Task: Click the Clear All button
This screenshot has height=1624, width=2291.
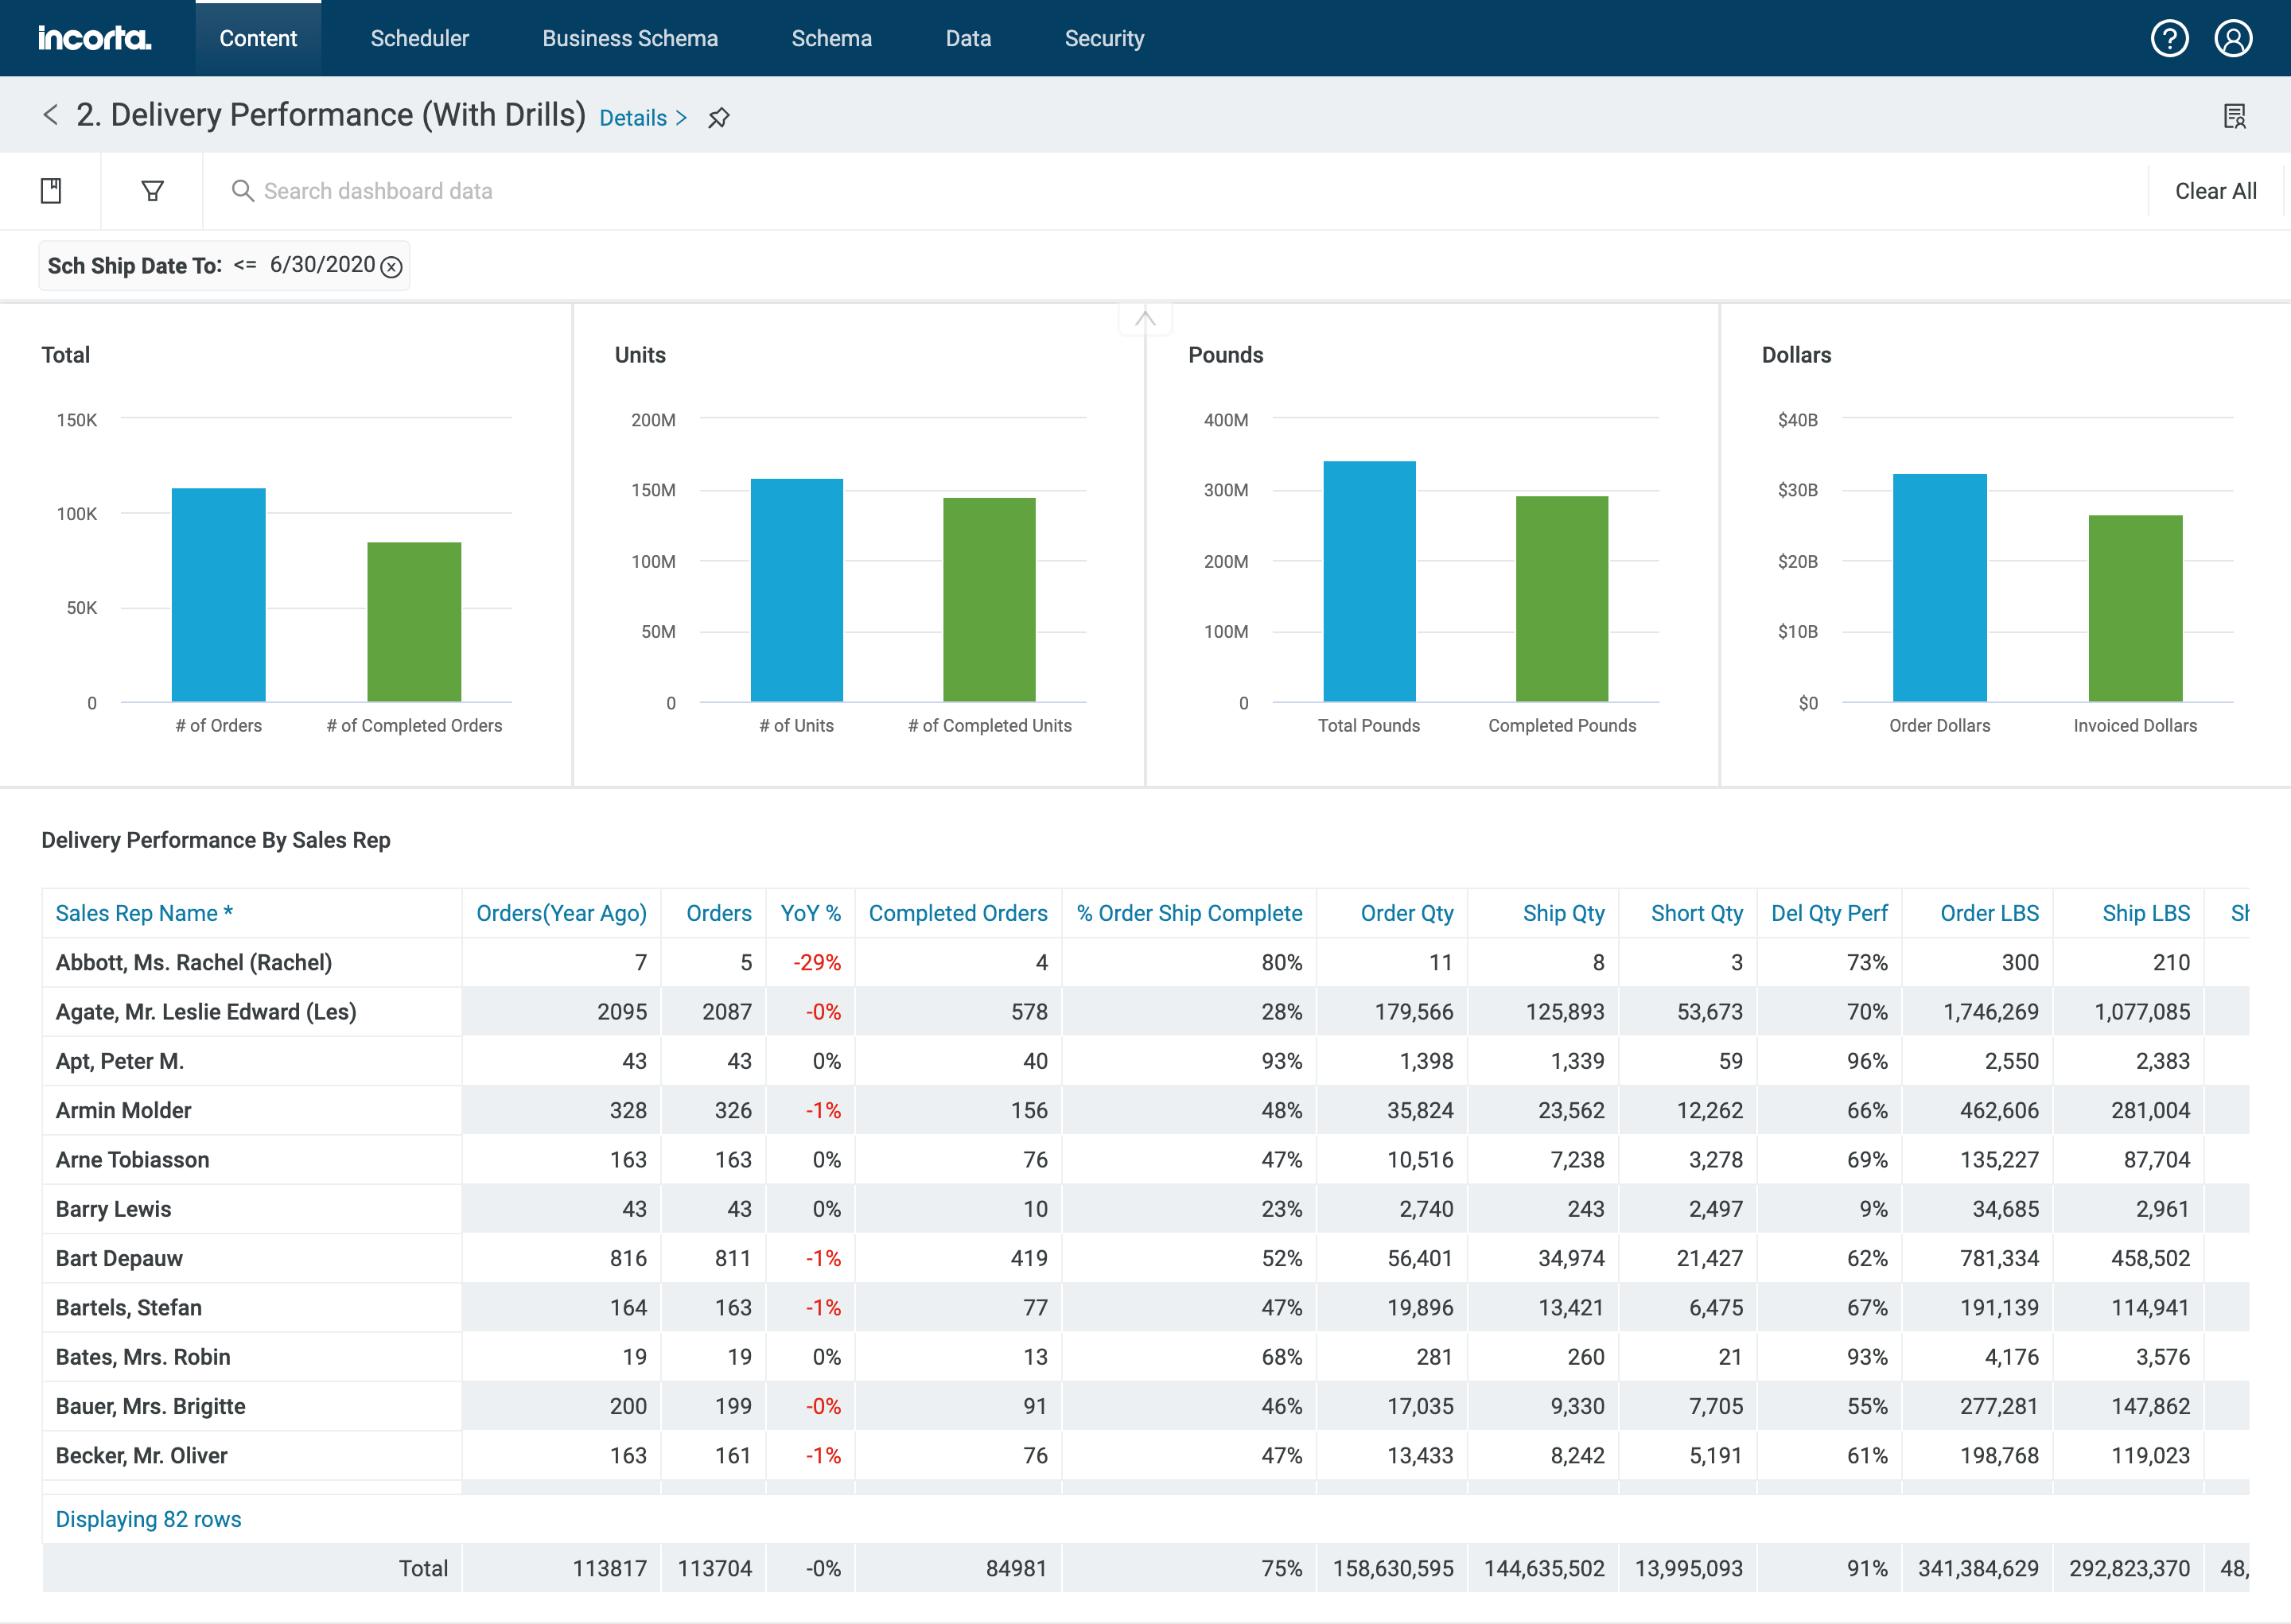Action: tap(2215, 191)
